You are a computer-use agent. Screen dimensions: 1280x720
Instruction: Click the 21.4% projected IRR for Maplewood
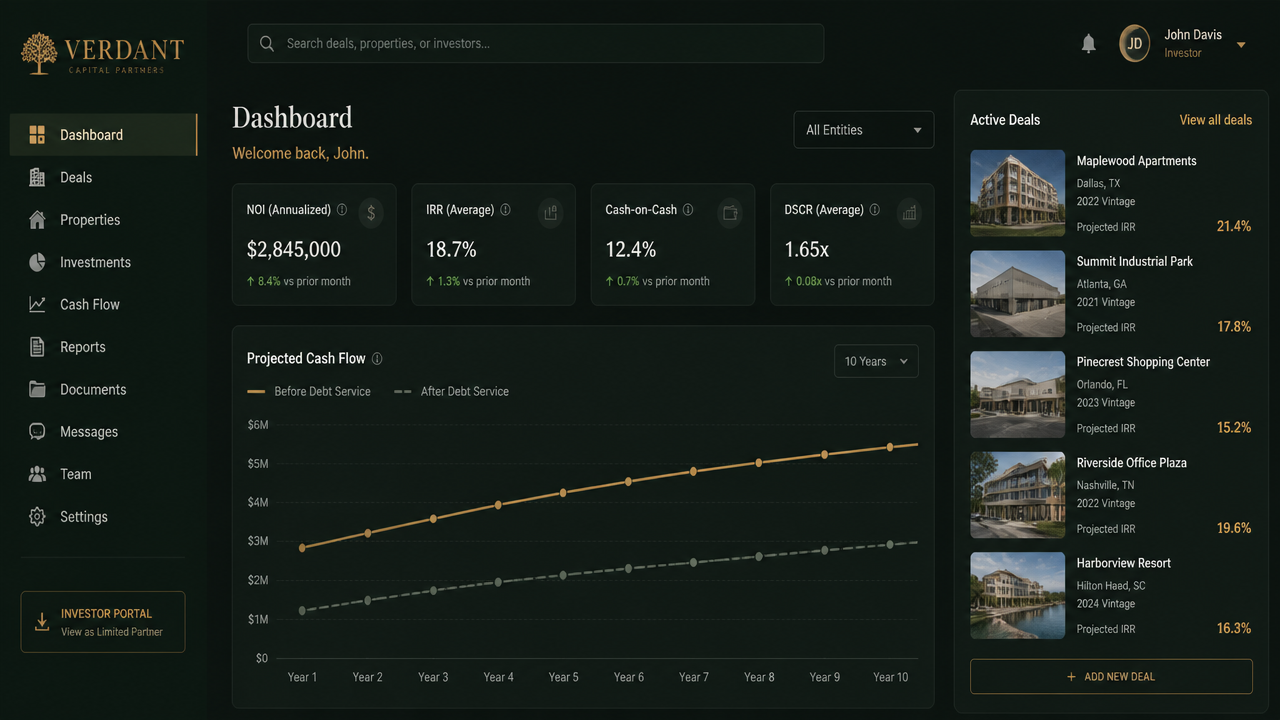click(x=1234, y=227)
